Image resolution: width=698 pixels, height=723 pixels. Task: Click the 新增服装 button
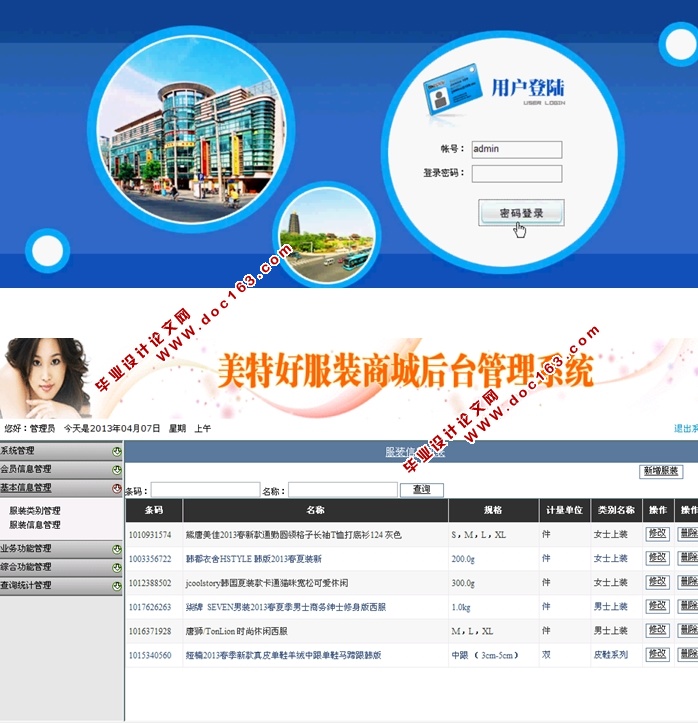click(661, 471)
